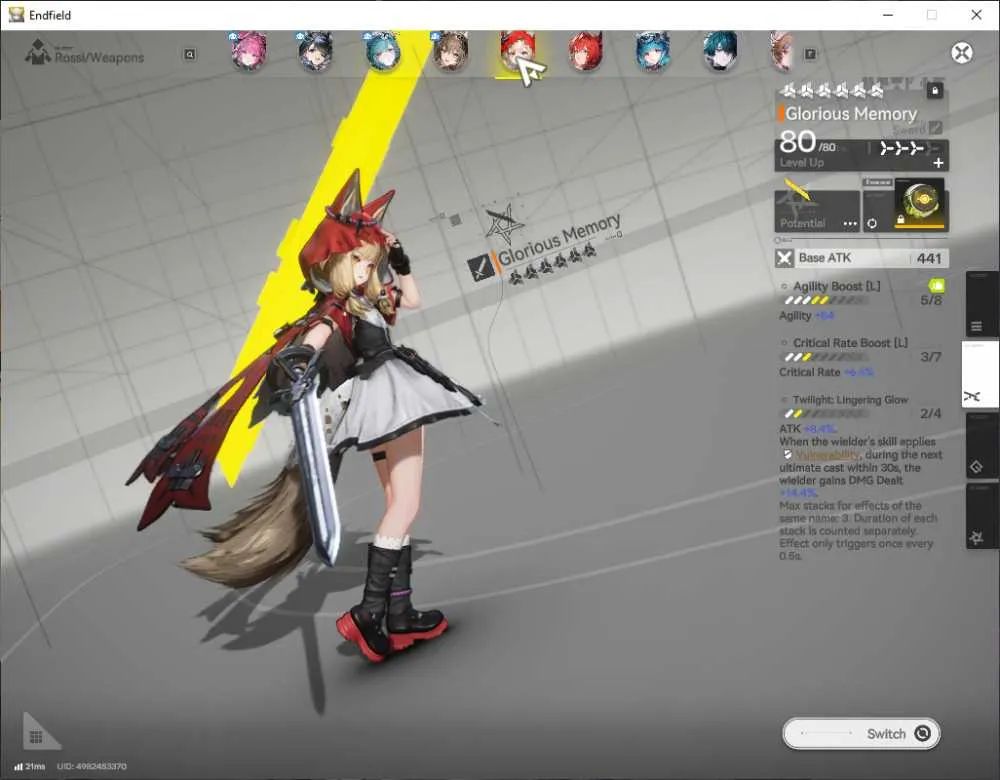Click the grid menu icon in the bottom-left corner
The image size is (1000, 780).
(36, 737)
